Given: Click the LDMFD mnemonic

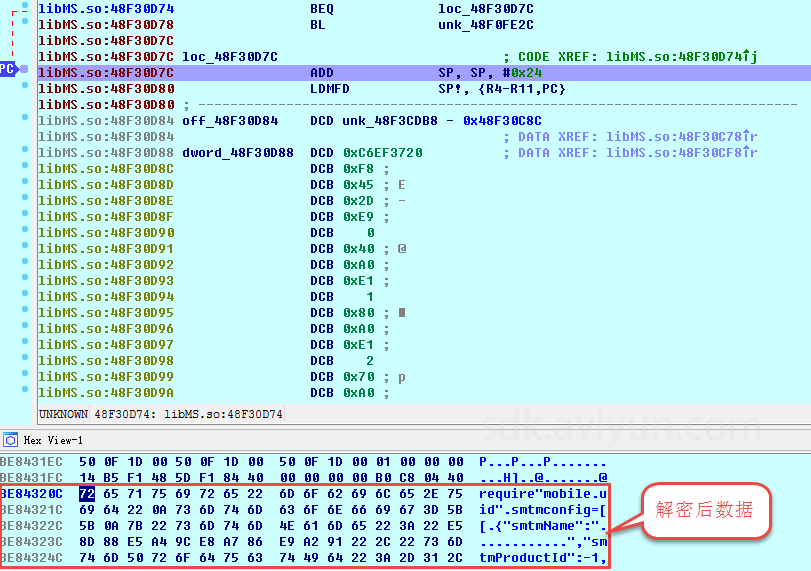Looking at the screenshot, I should click(330, 89).
